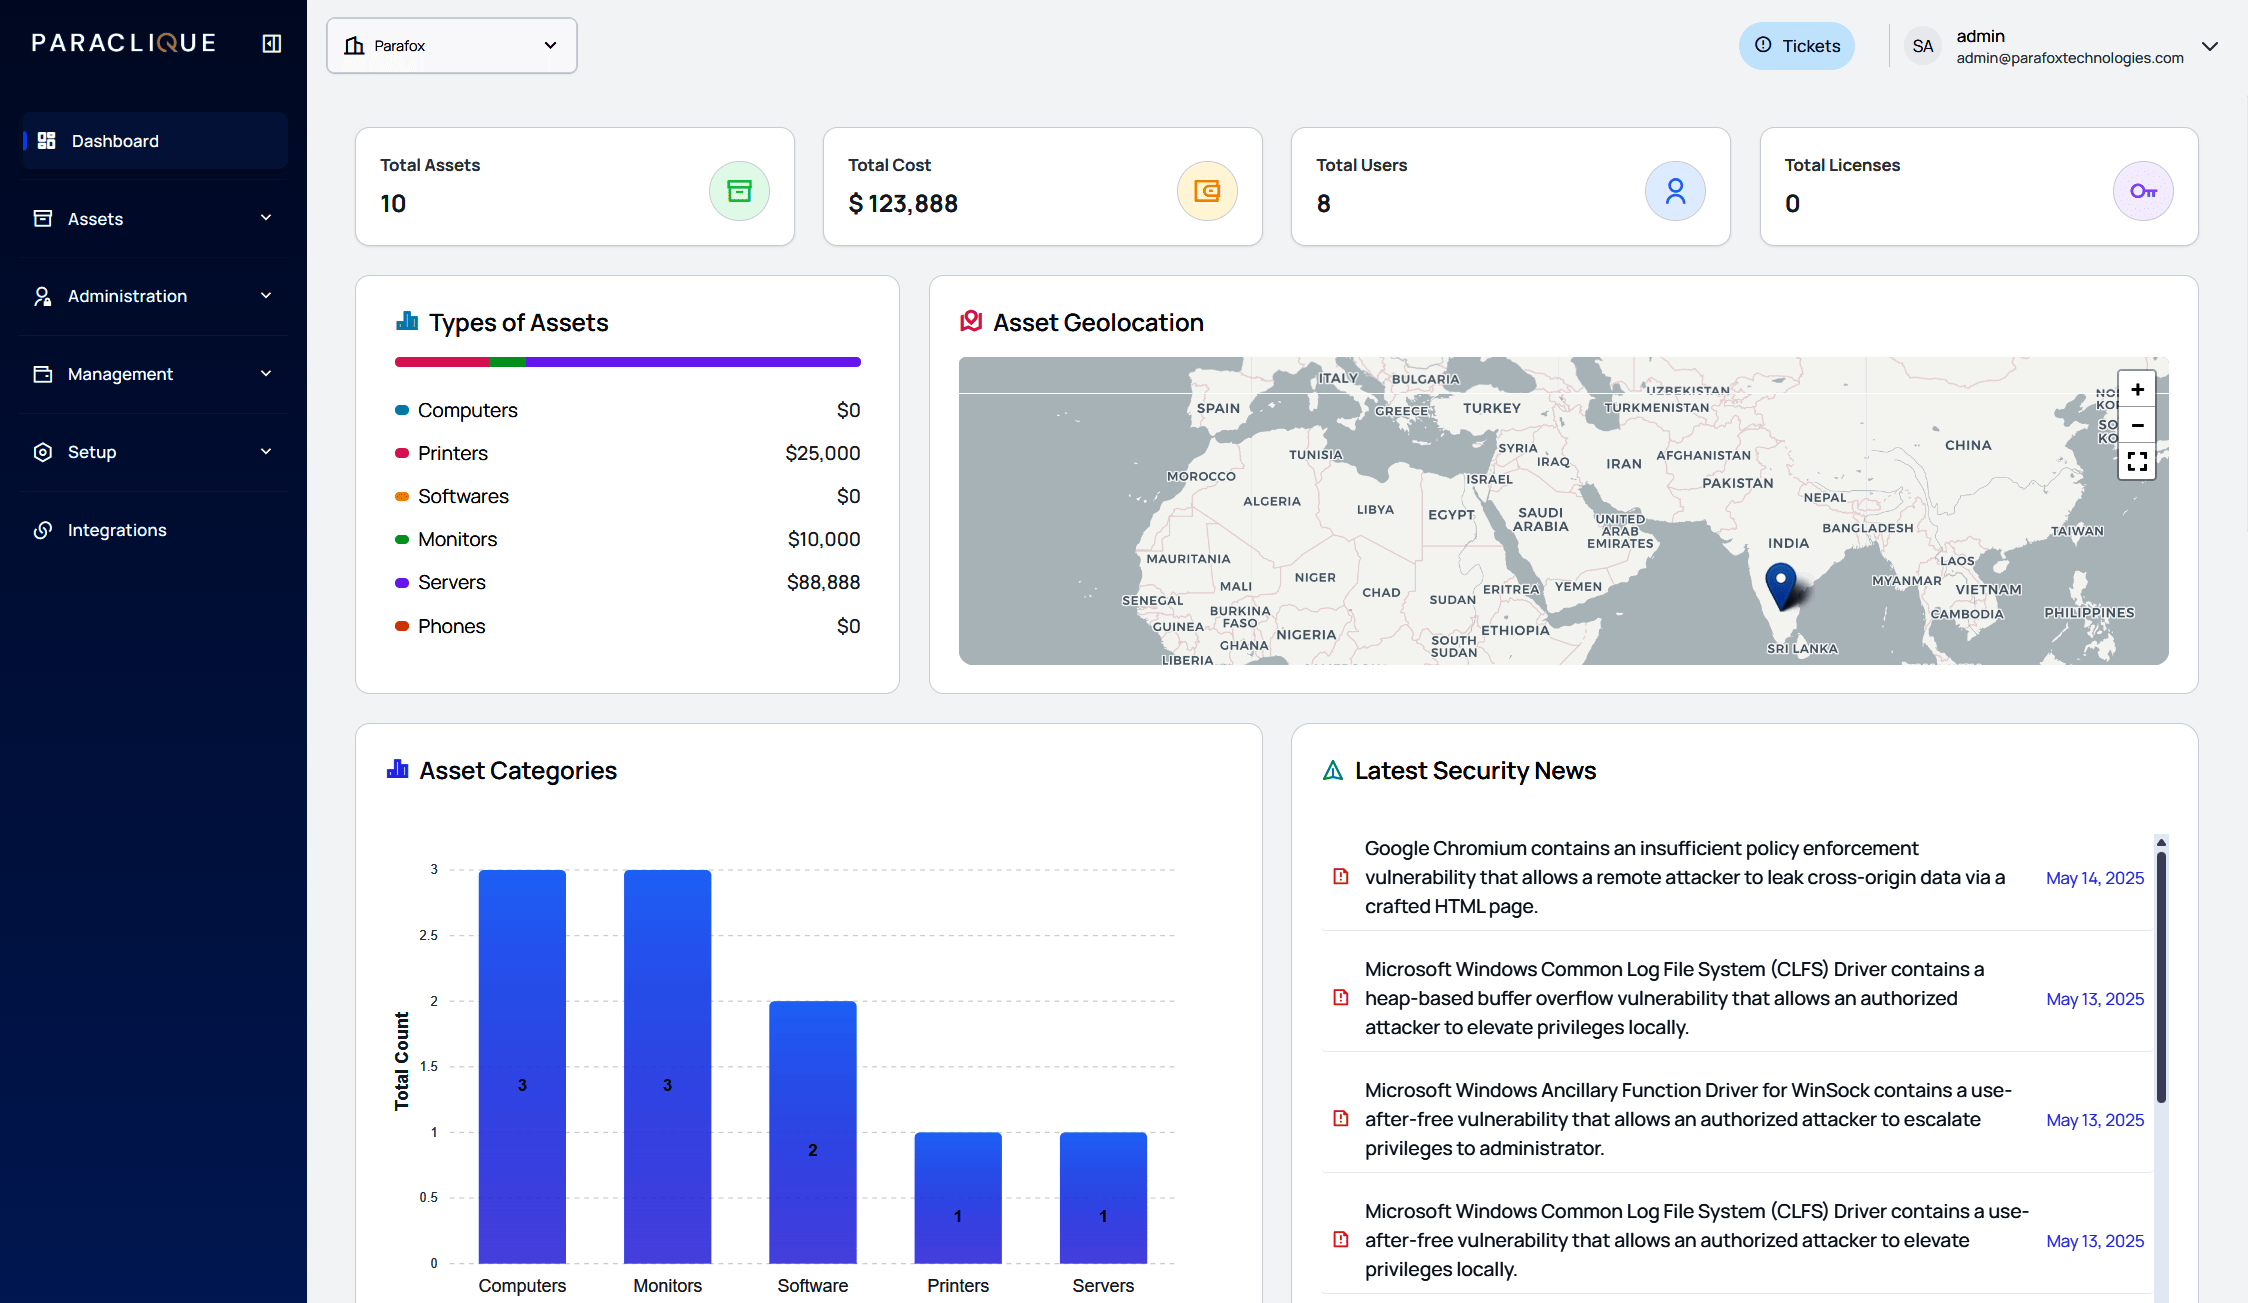This screenshot has height=1303, width=2248.
Task: Zoom out on the geolocation map
Action: coord(2137,426)
